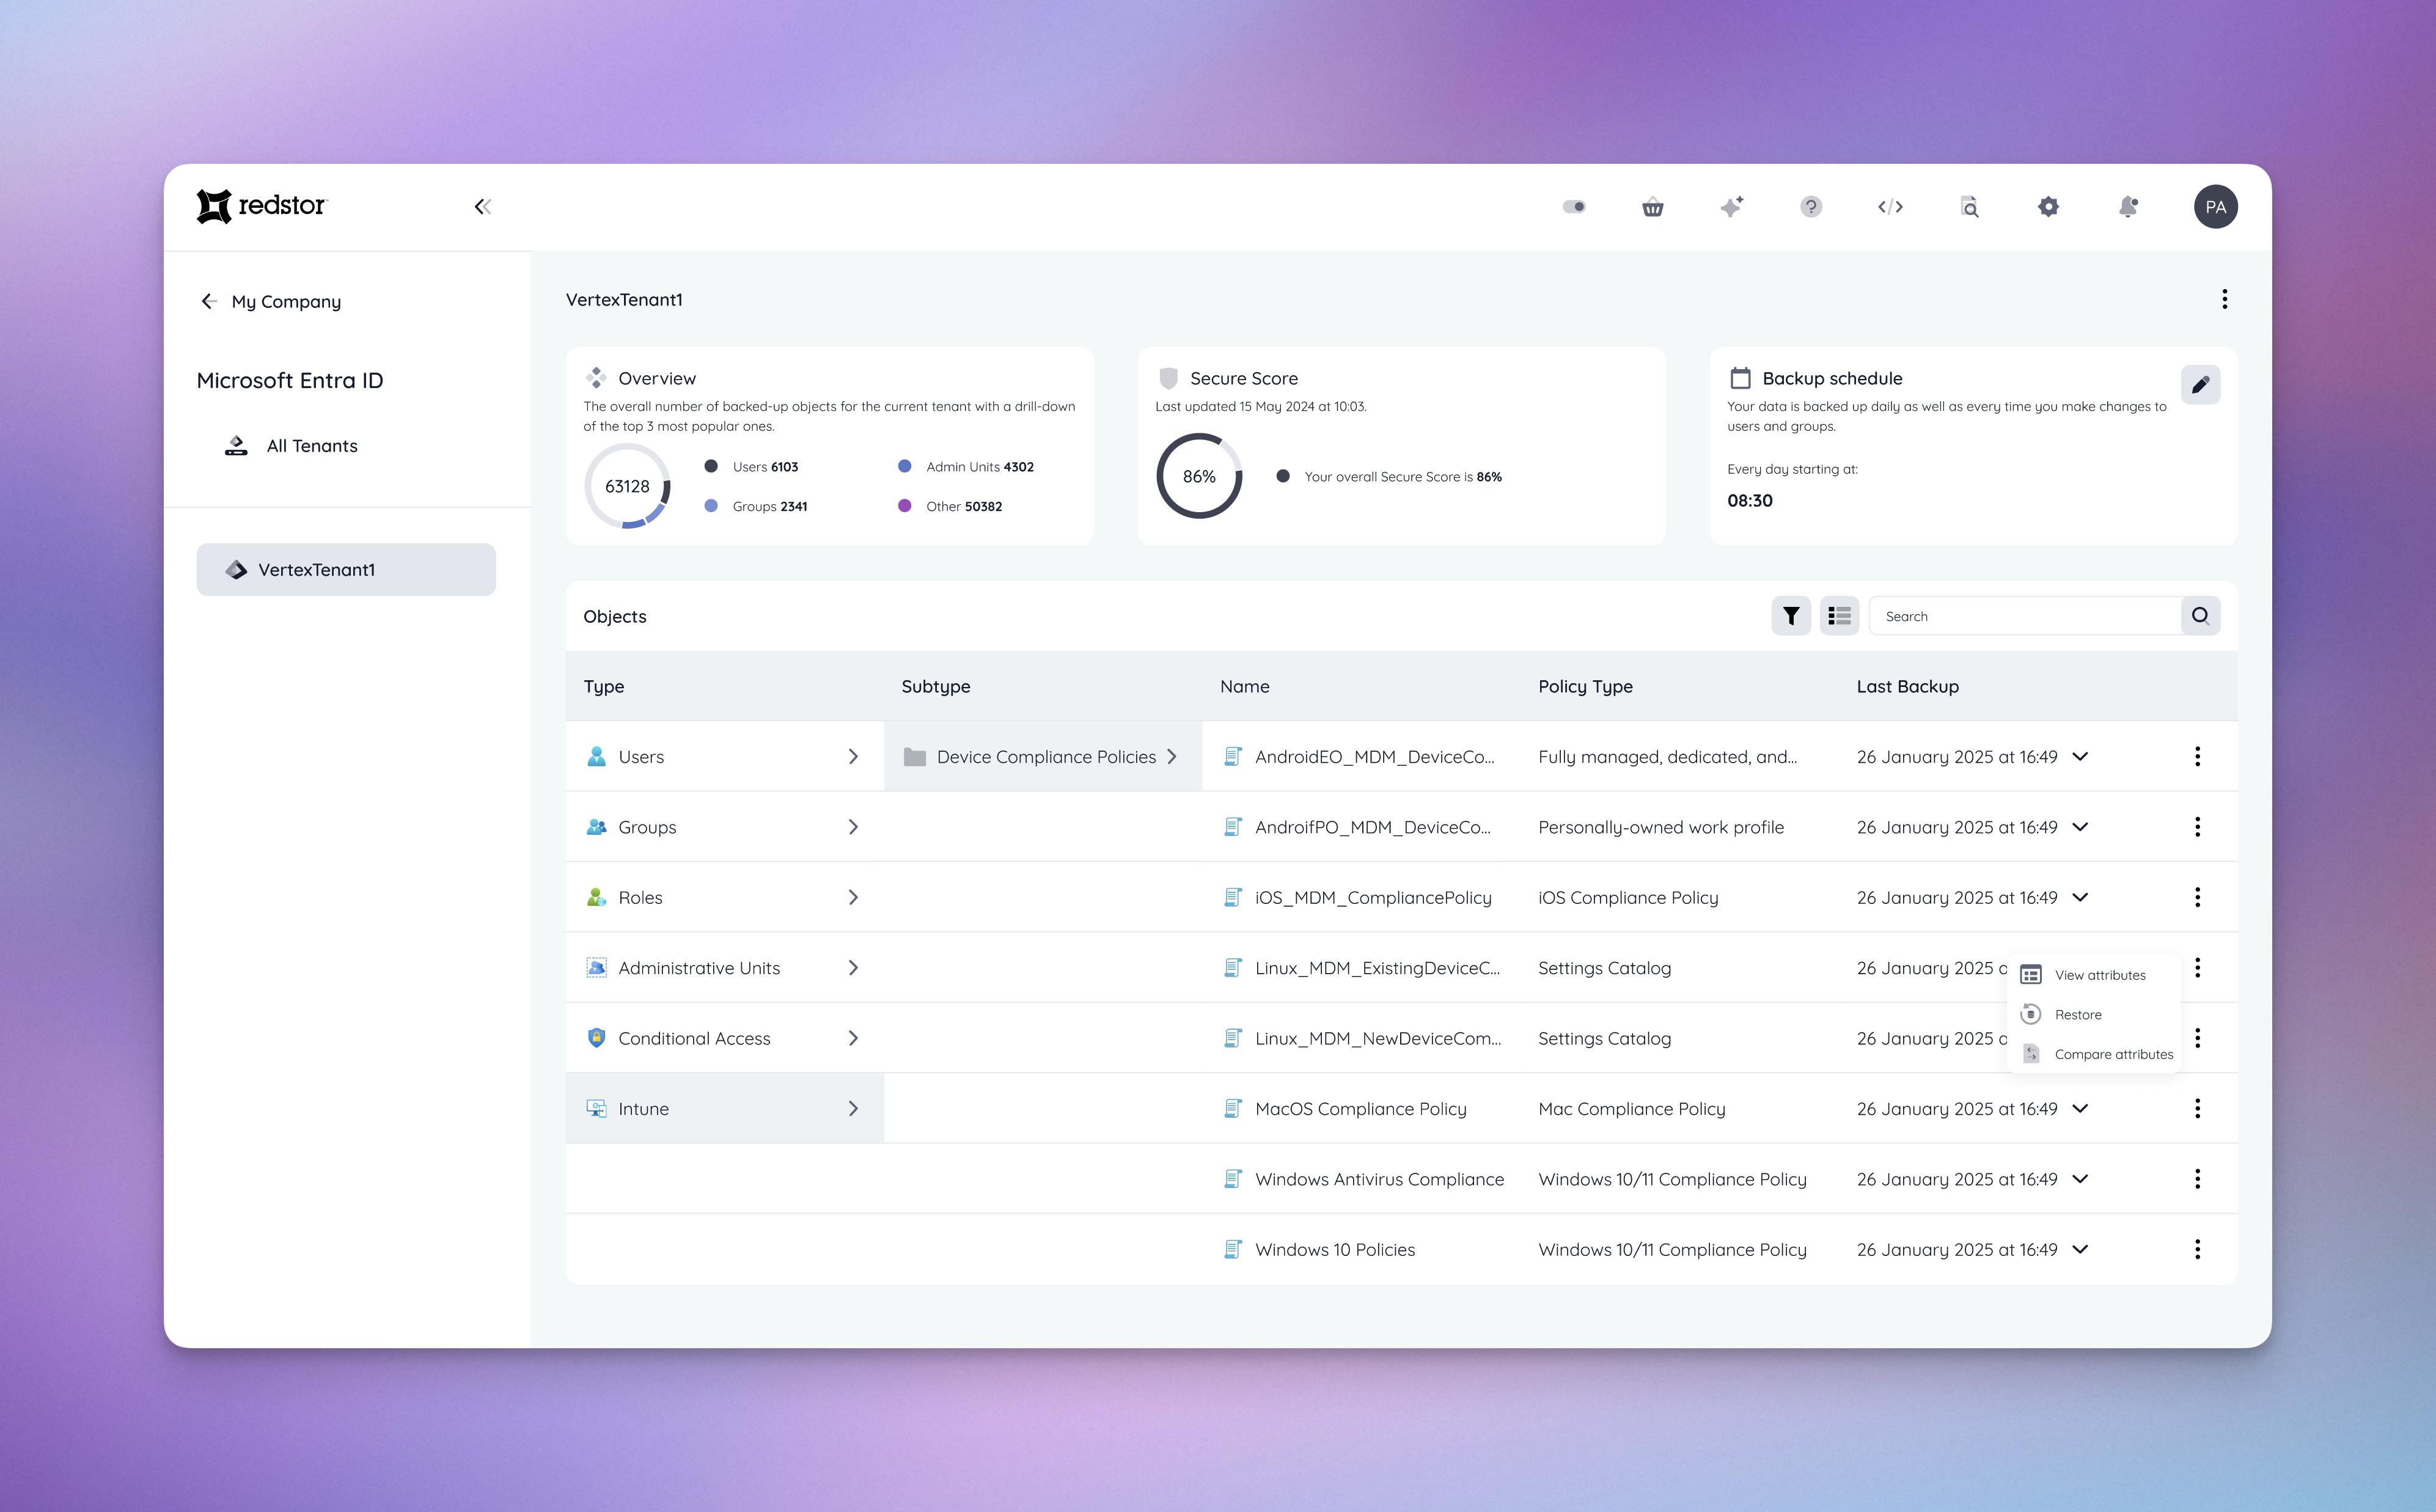
Task: Open kebab menu for MacOS Compliance Policy
Action: [x=2197, y=1109]
